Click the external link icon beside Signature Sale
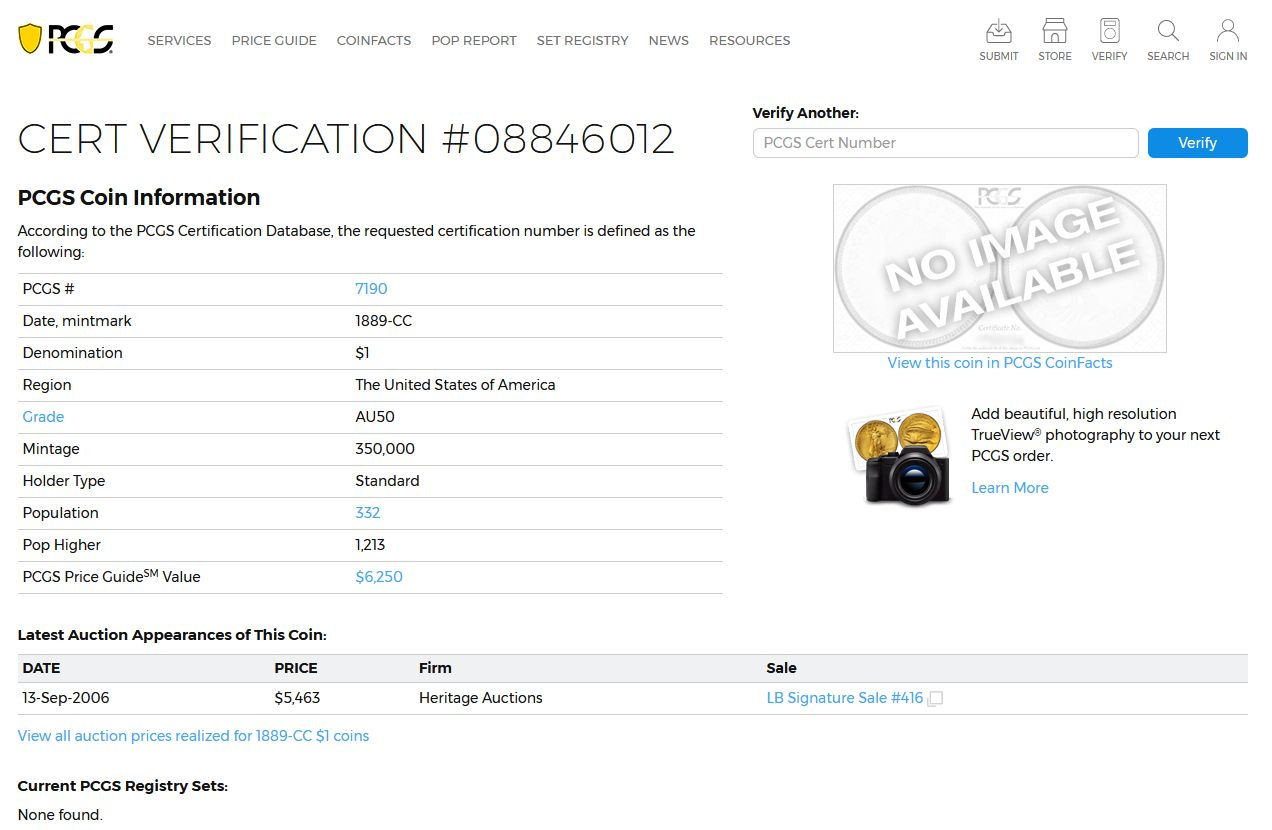 point(935,699)
